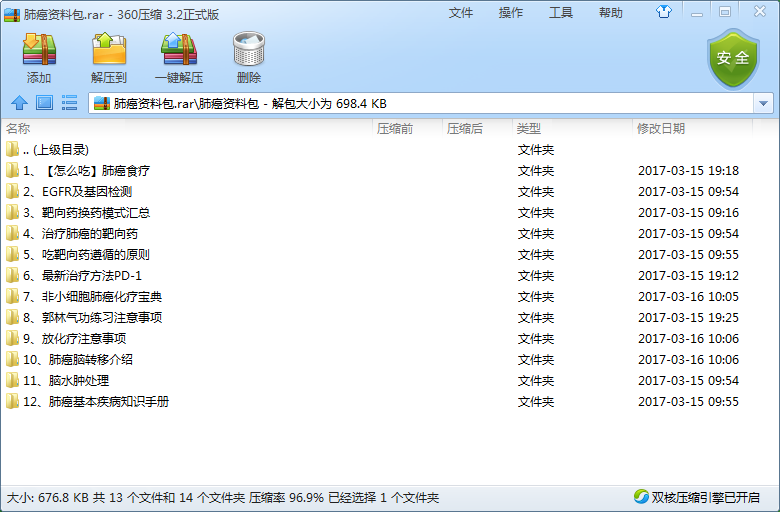Select the row 12、肺癌基本疾病知识手册
Image resolution: width=780 pixels, height=512 pixels.
(x=390, y=401)
